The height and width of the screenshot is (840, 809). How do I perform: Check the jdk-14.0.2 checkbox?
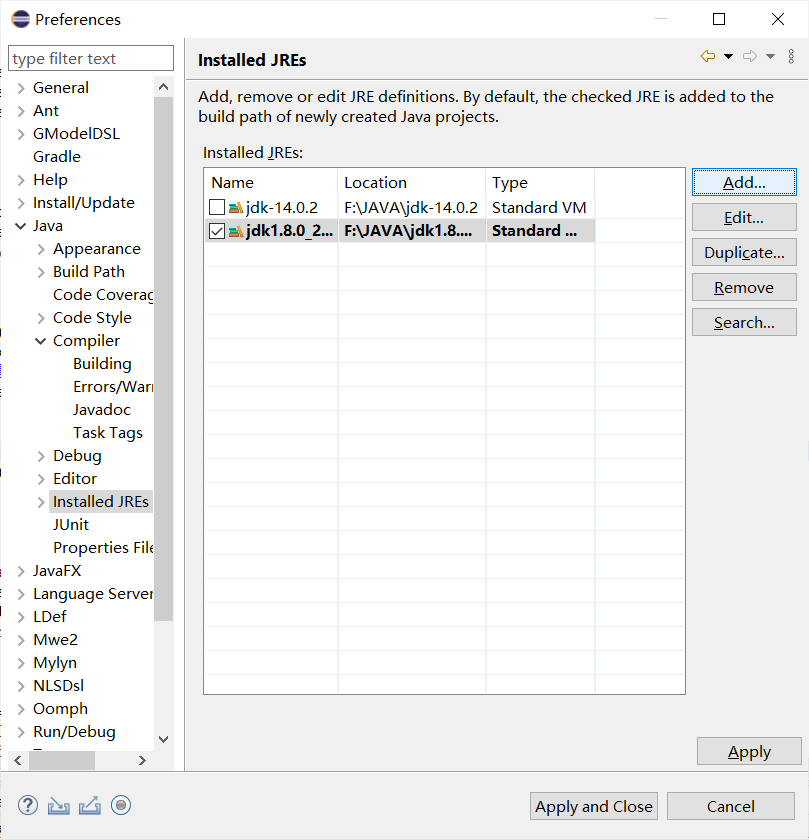(x=215, y=207)
